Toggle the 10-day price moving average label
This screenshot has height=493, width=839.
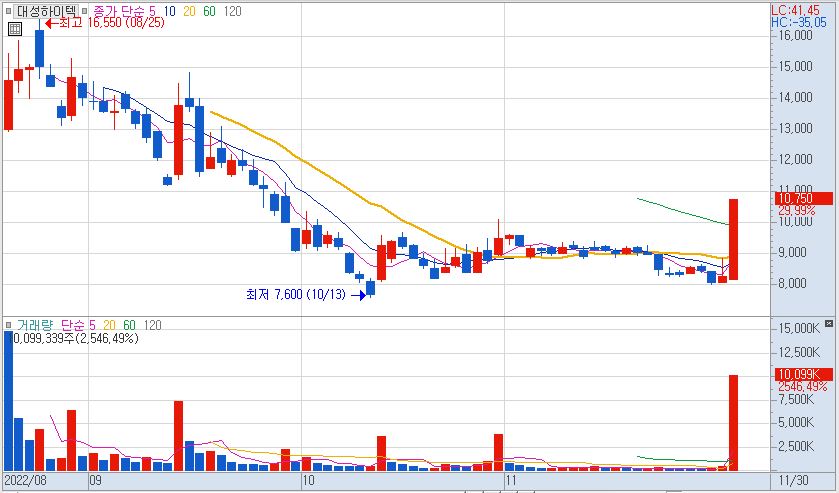pyautogui.click(x=169, y=11)
